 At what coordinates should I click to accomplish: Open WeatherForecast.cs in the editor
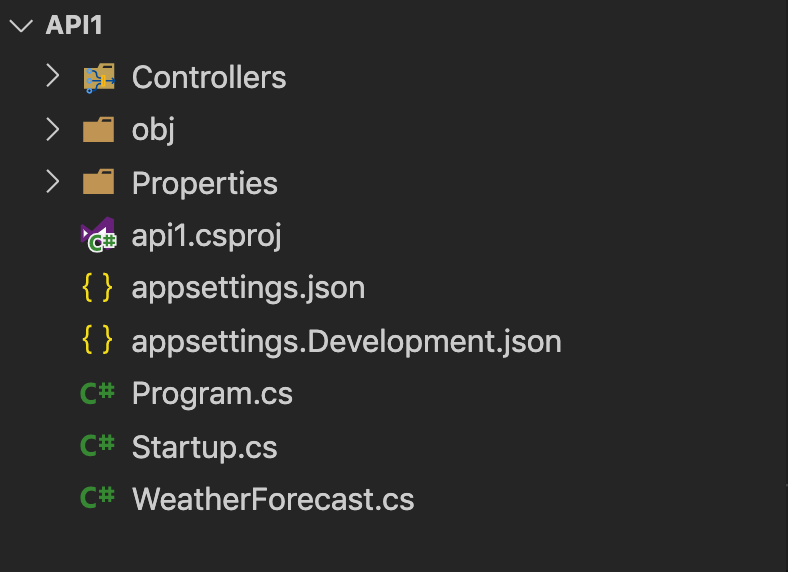tap(272, 499)
